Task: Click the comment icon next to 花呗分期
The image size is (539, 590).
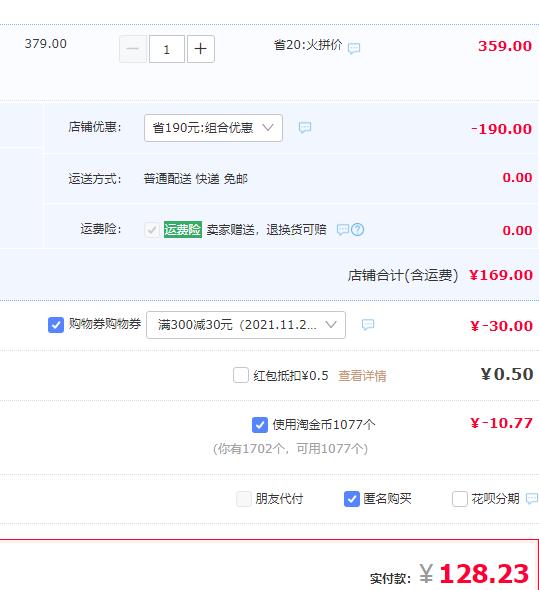Action: click(x=533, y=499)
